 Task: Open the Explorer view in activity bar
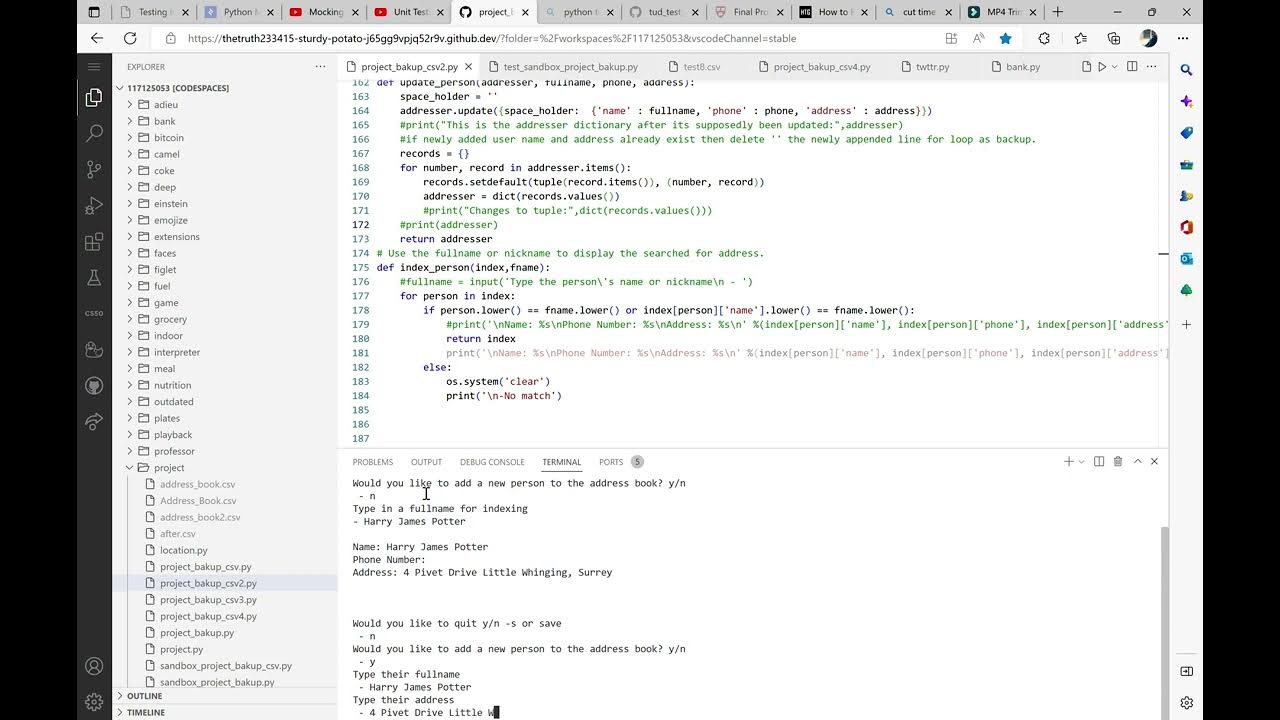click(94, 97)
